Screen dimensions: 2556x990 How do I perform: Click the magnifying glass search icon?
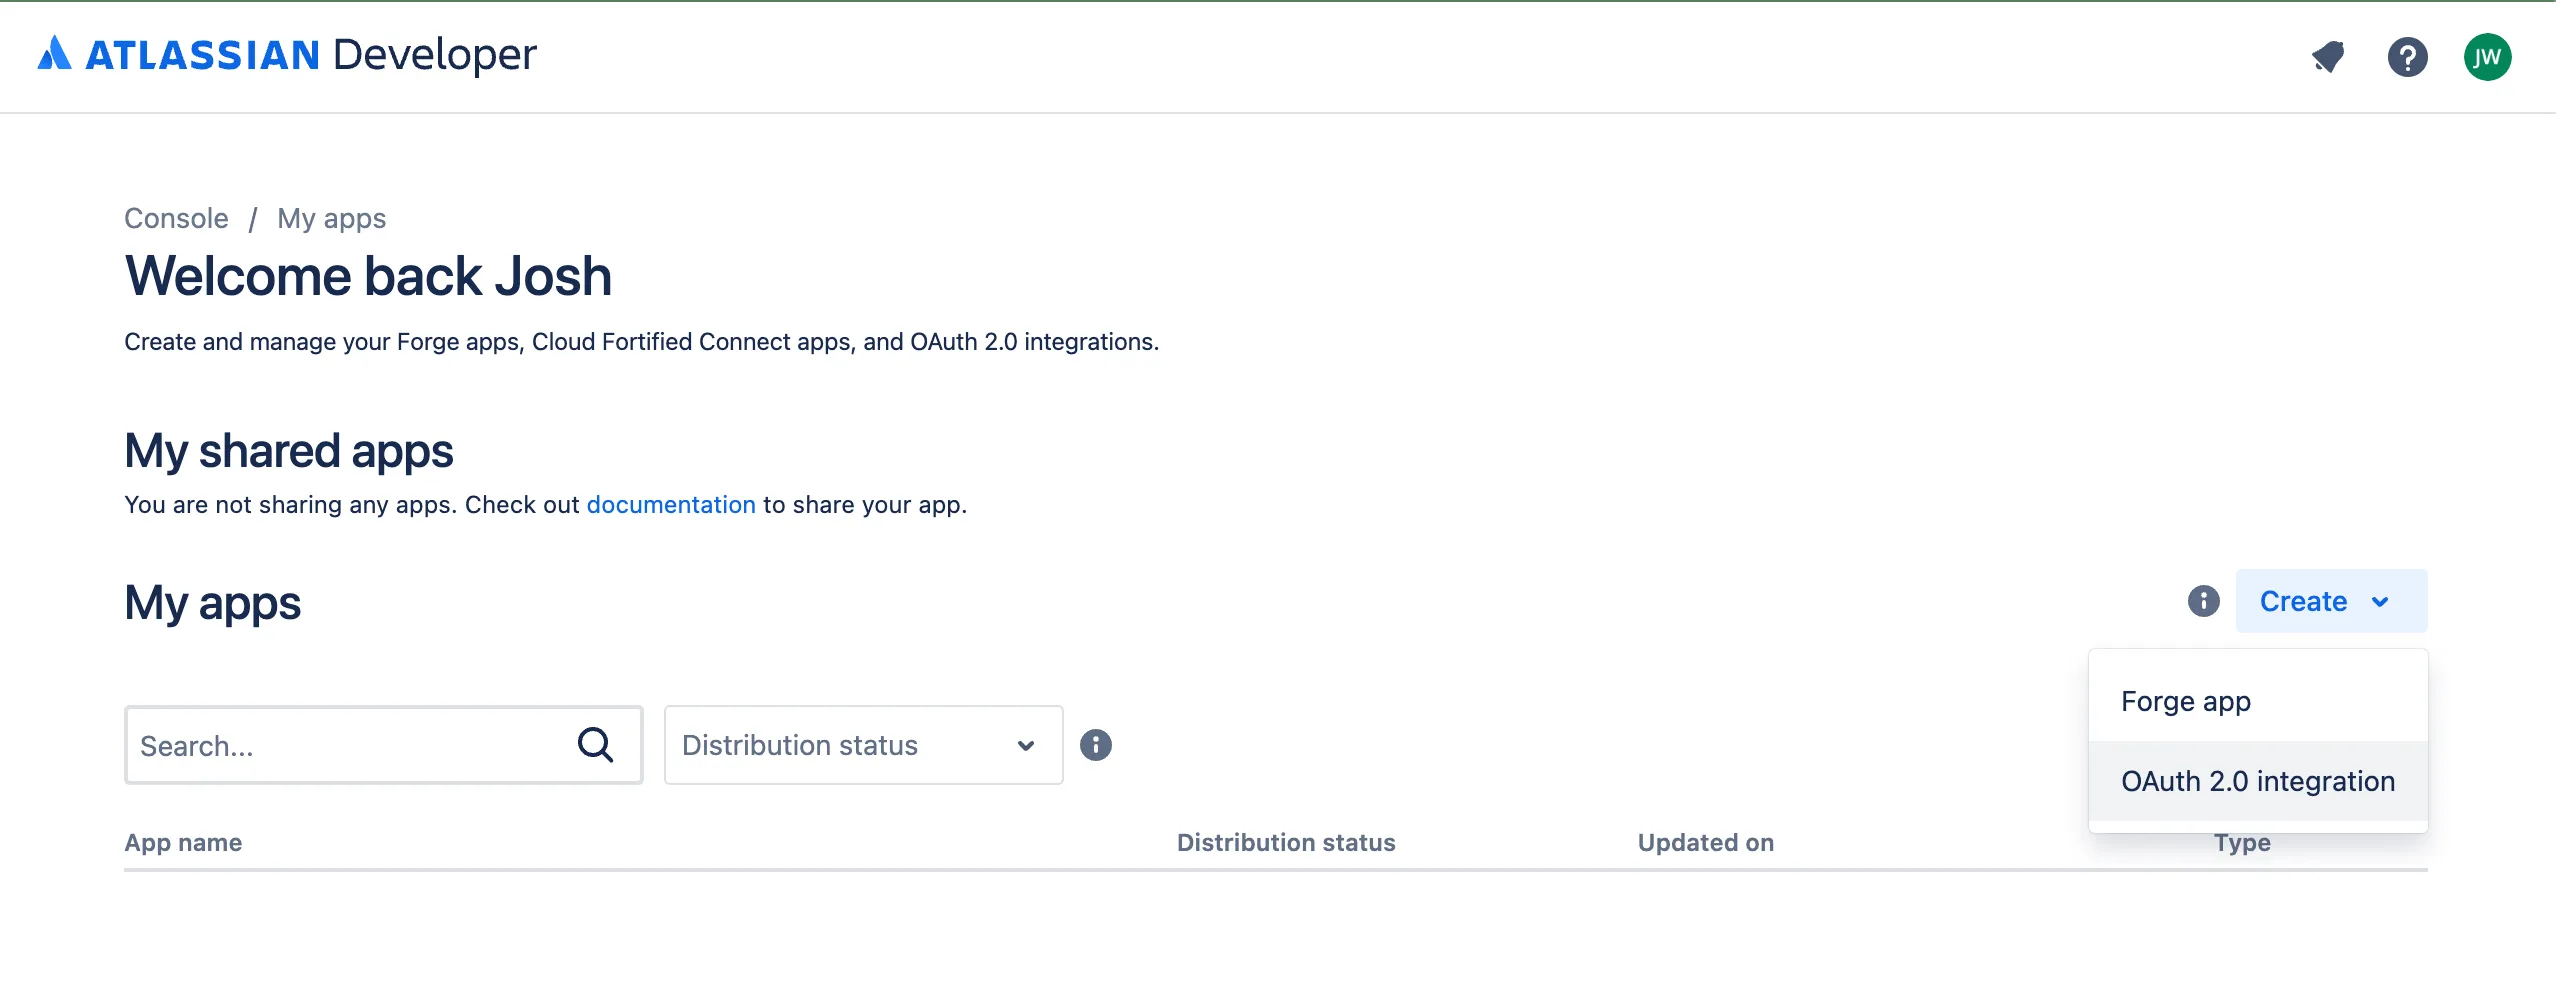595,745
